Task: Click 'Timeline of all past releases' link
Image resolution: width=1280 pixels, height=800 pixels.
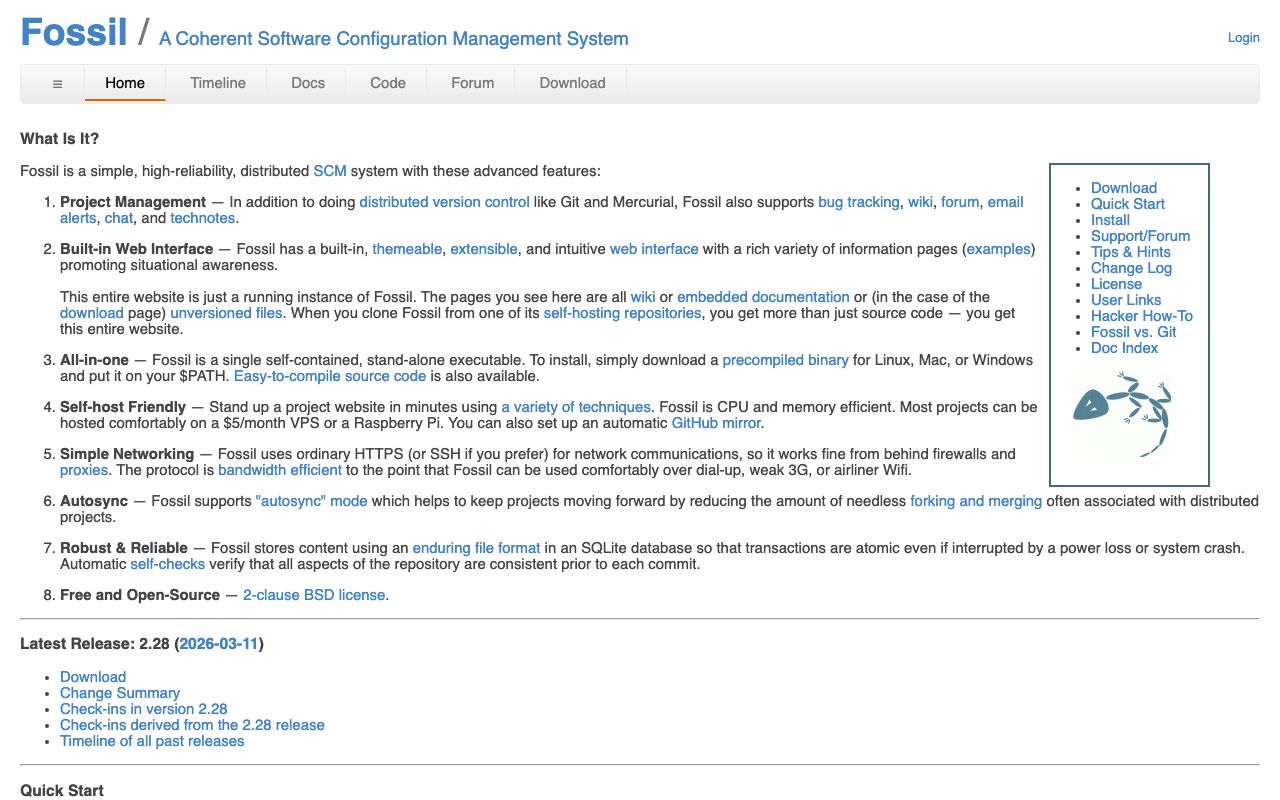Action: pyautogui.click(x=152, y=741)
